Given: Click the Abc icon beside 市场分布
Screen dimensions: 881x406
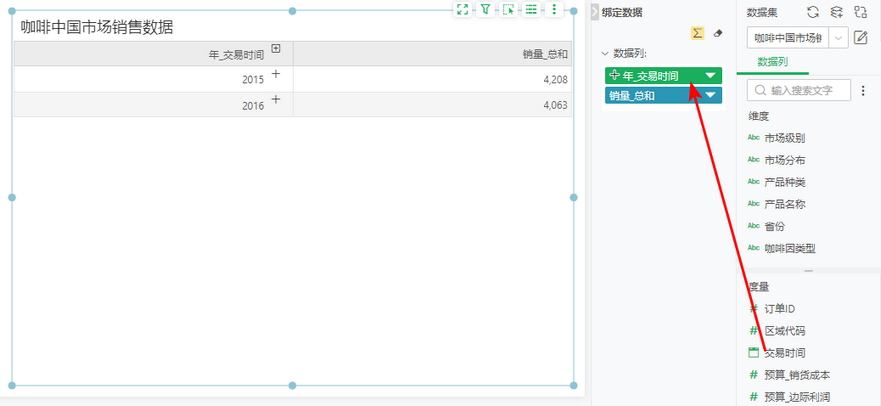Looking at the screenshot, I should [753, 160].
